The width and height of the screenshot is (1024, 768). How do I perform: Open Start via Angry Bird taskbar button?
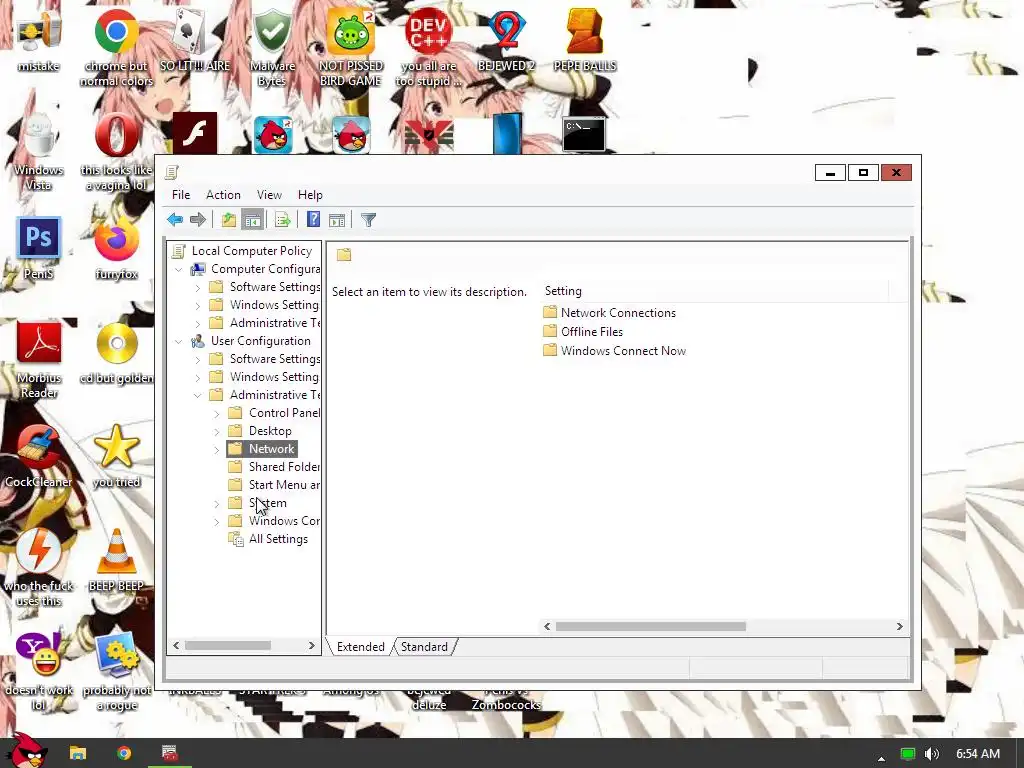(x=25, y=752)
